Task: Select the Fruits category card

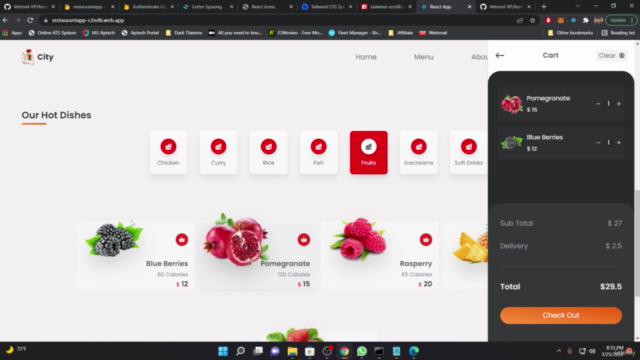Action: (369, 153)
